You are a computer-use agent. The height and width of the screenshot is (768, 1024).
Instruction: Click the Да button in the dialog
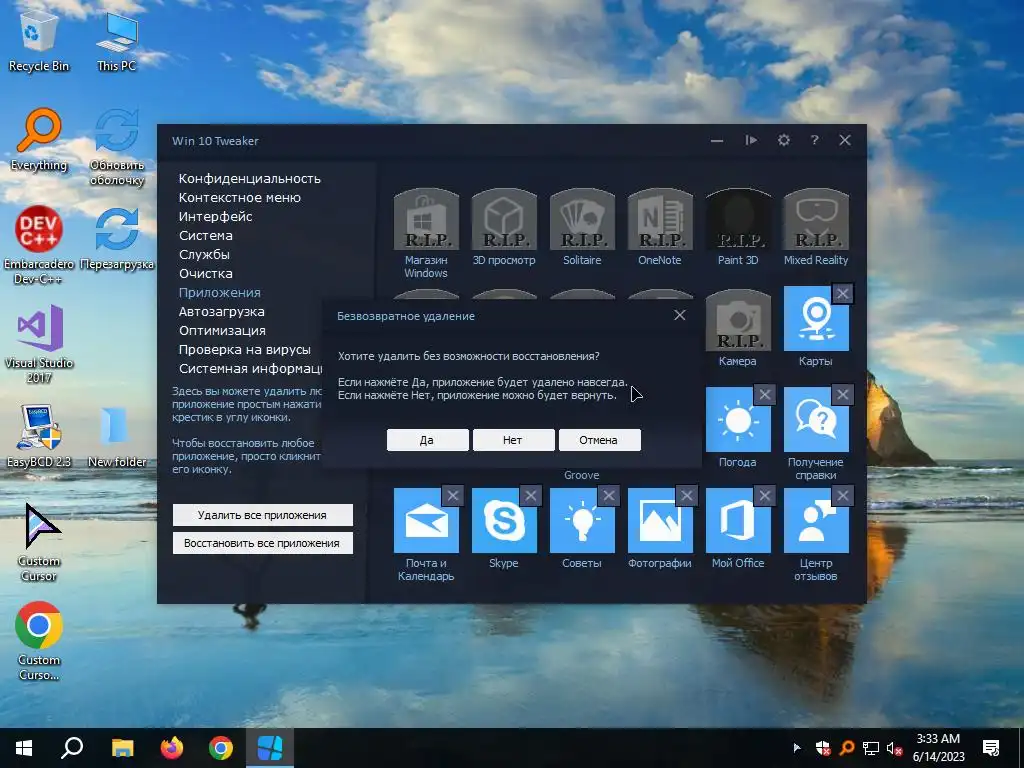427,440
